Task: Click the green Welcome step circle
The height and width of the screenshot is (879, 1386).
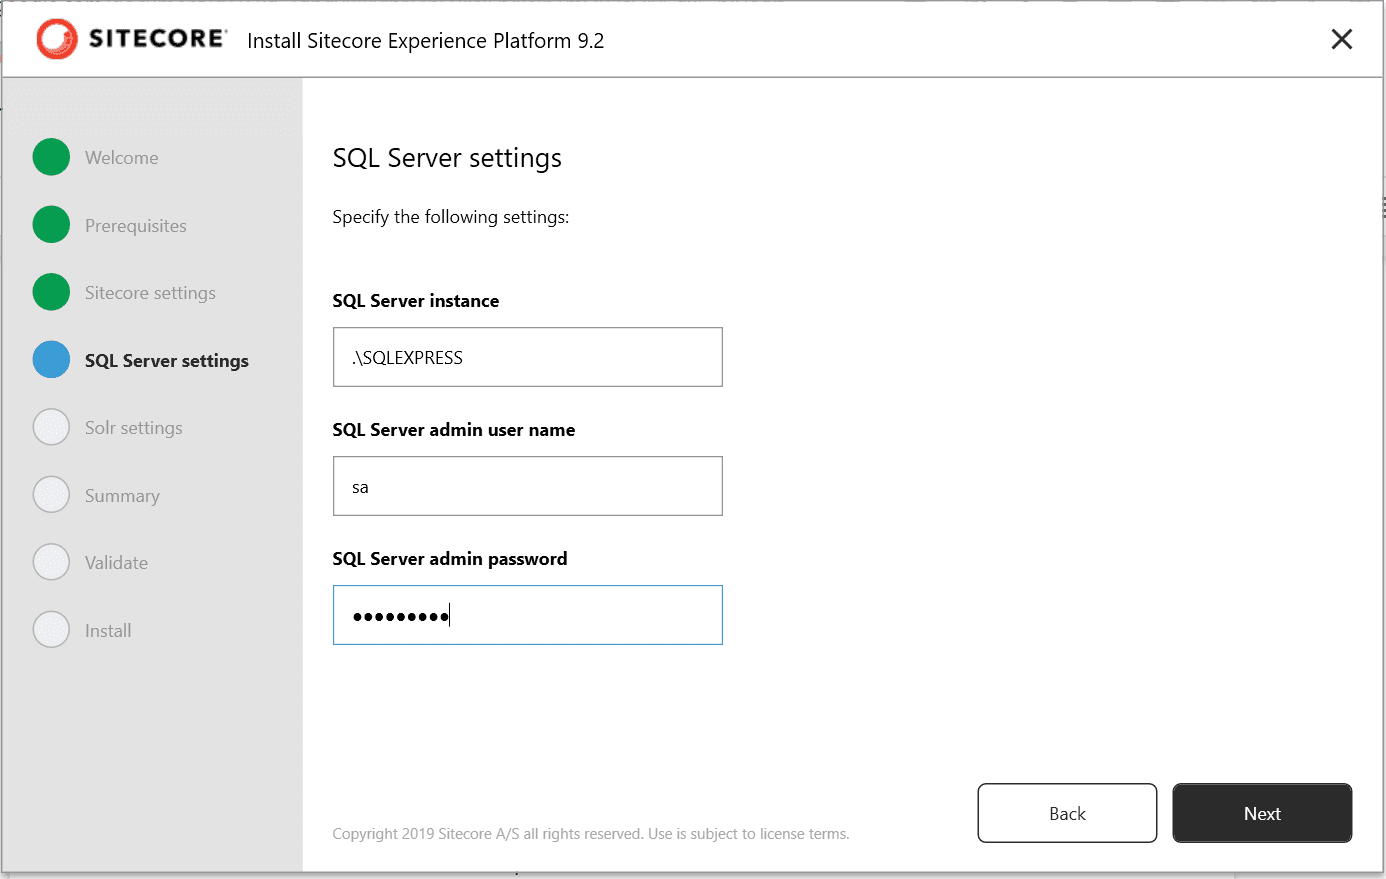Action: 51,157
